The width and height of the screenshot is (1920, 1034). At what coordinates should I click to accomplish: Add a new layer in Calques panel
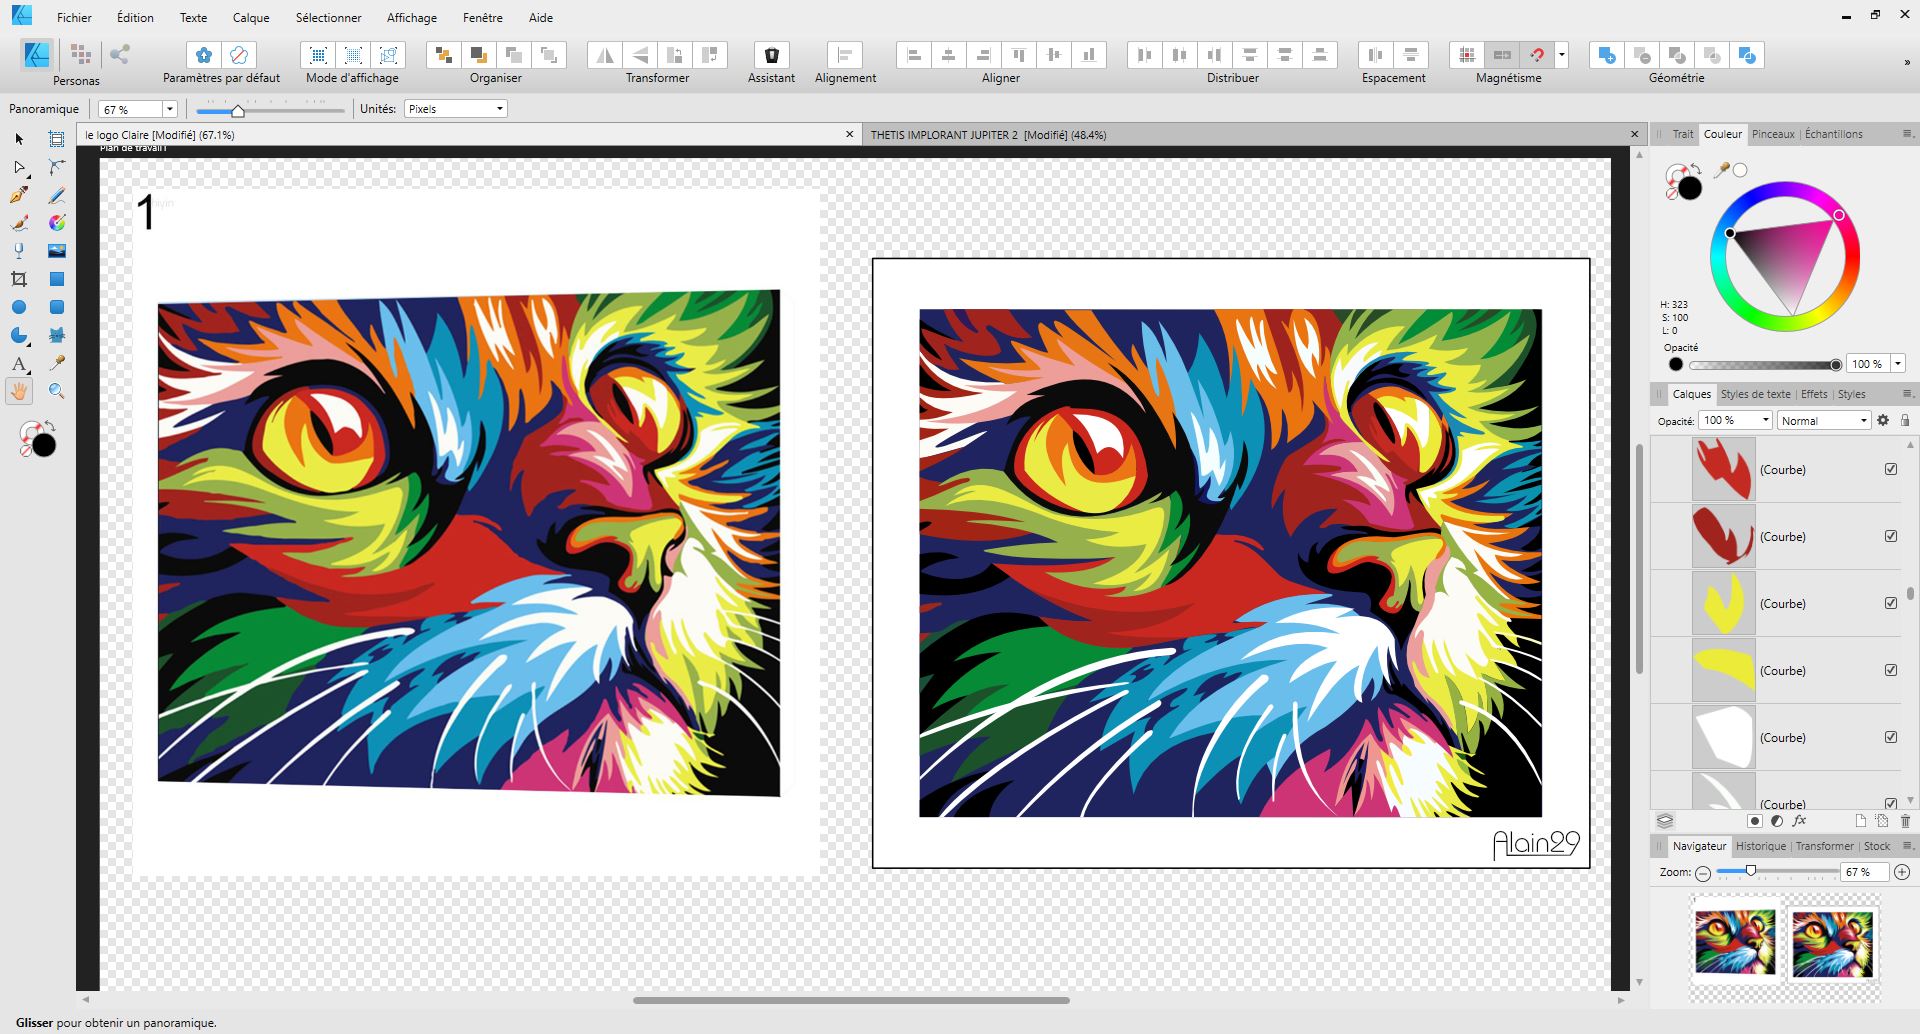(x=1860, y=821)
